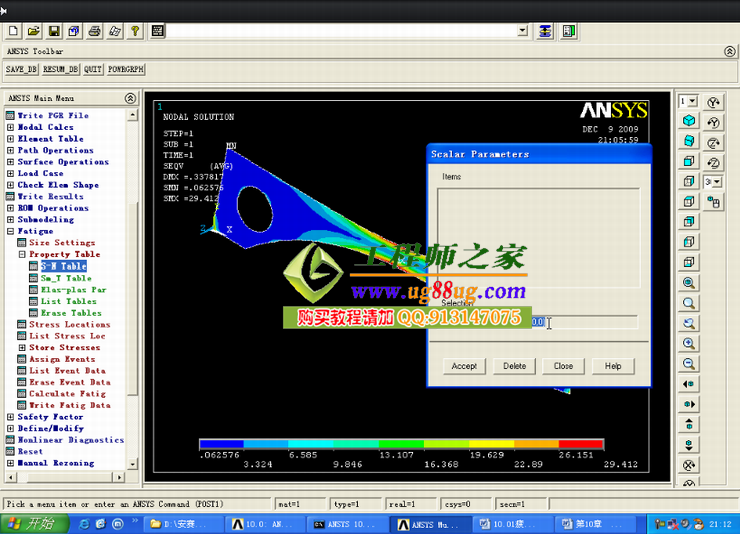This screenshot has height=534, width=740.
Task: Click the Open File folder icon
Action: pos(34,31)
